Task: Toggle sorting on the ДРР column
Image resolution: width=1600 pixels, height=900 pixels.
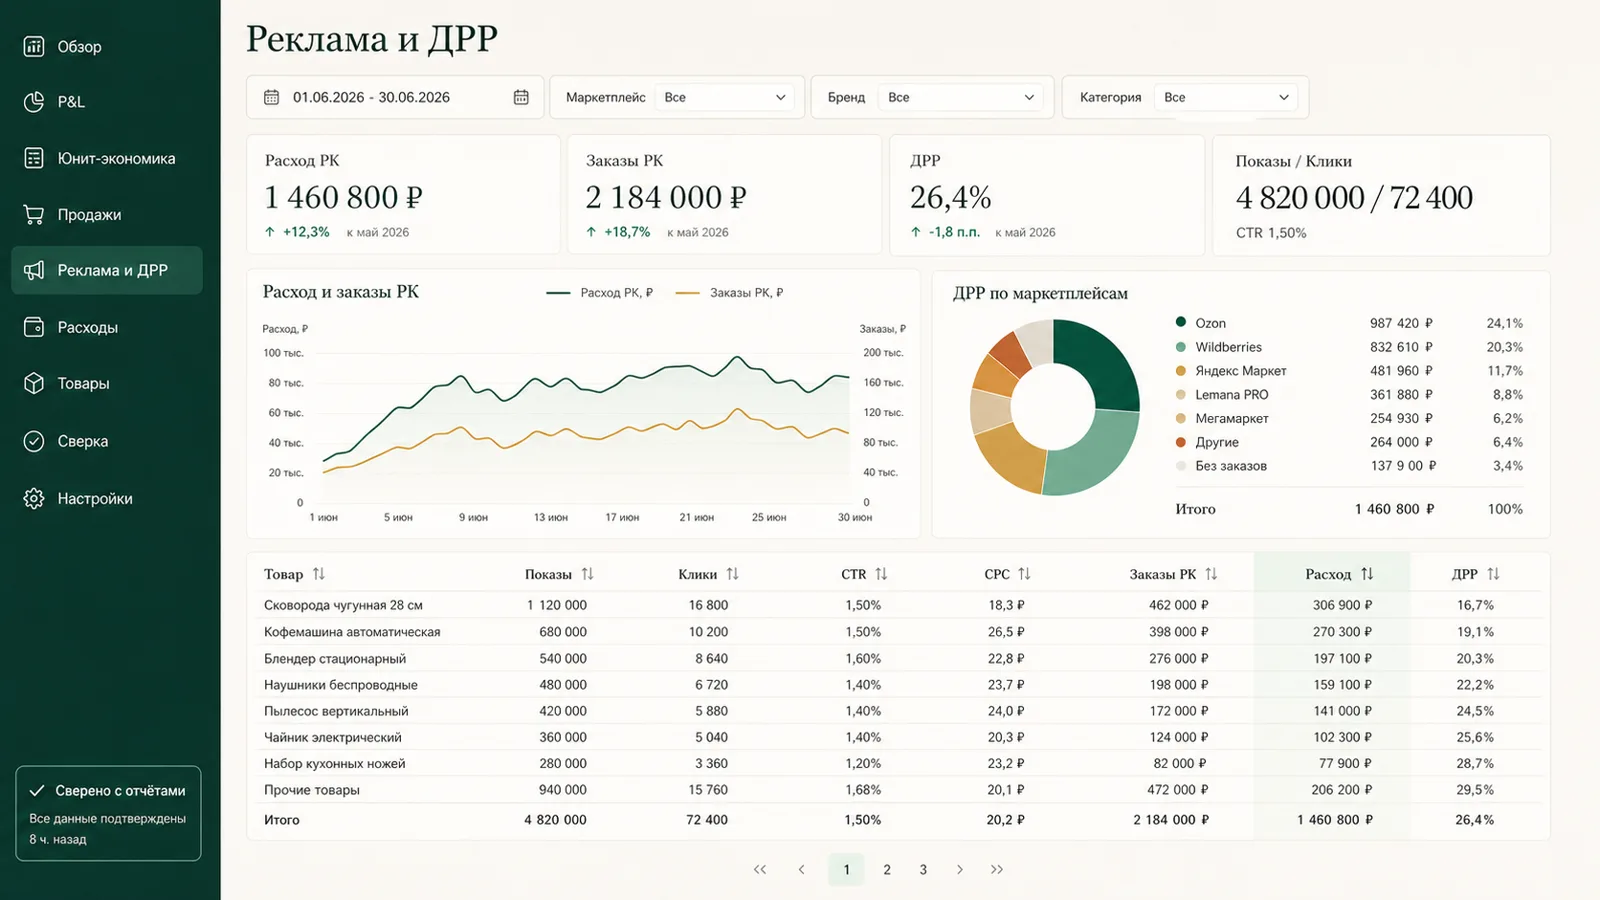Action: 1493,574
